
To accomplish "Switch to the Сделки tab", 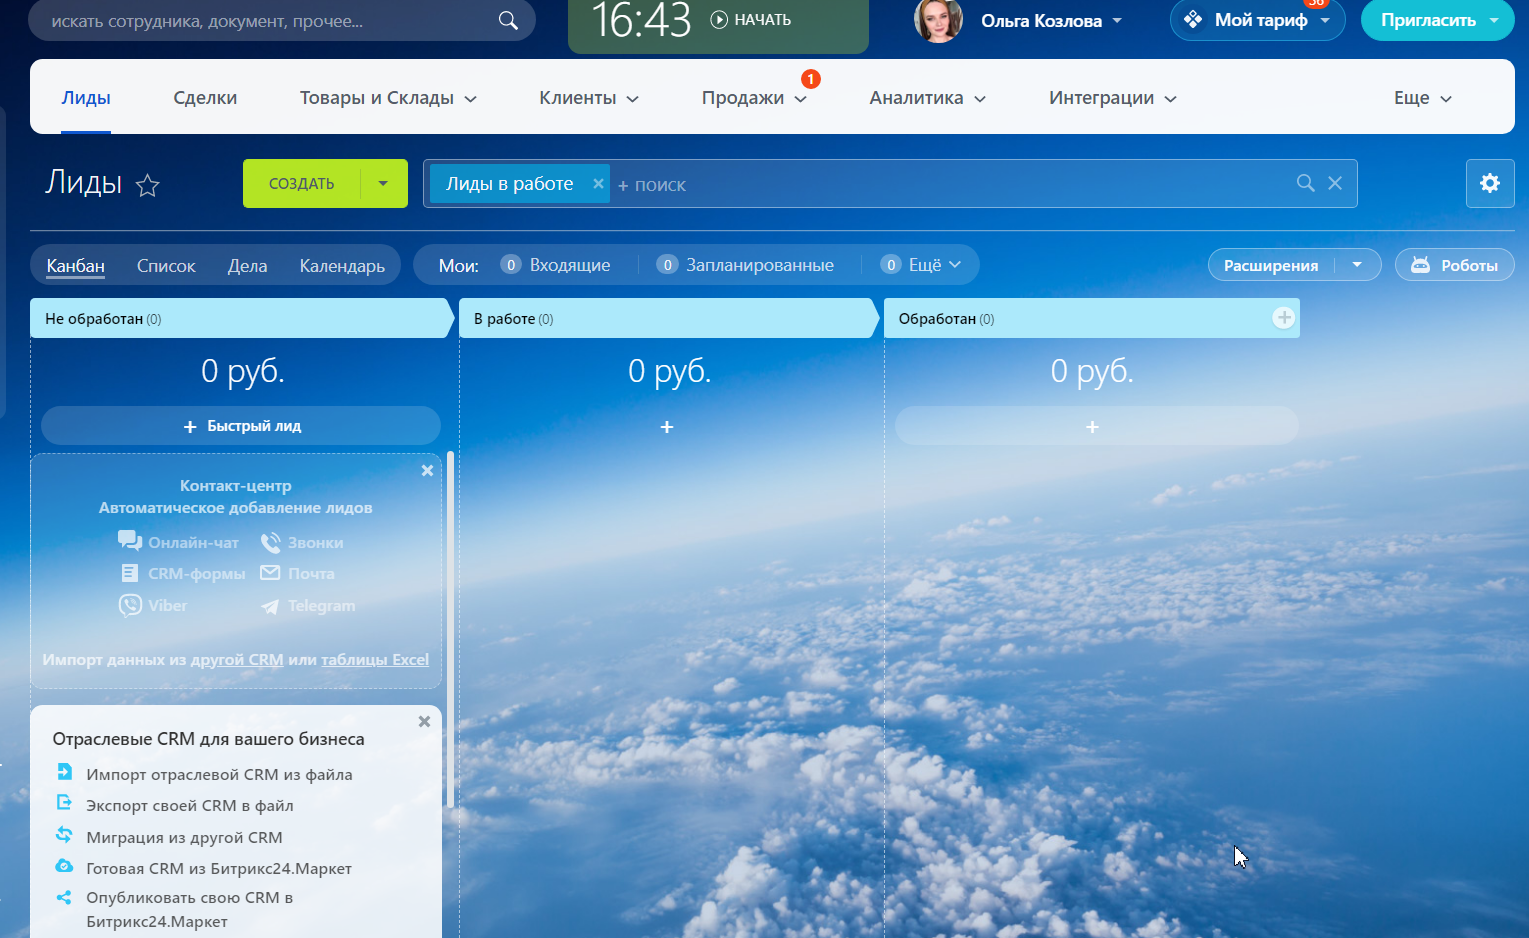I will pyautogui.click(x=205, y=98).
